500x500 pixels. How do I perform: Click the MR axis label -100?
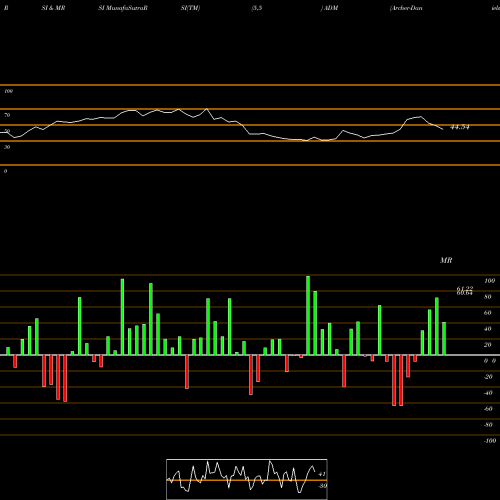489,441
